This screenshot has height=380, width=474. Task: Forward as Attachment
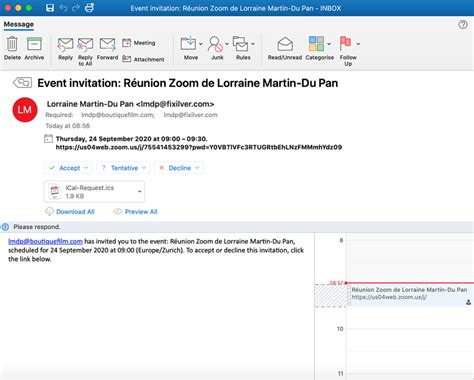coord(143,59)
